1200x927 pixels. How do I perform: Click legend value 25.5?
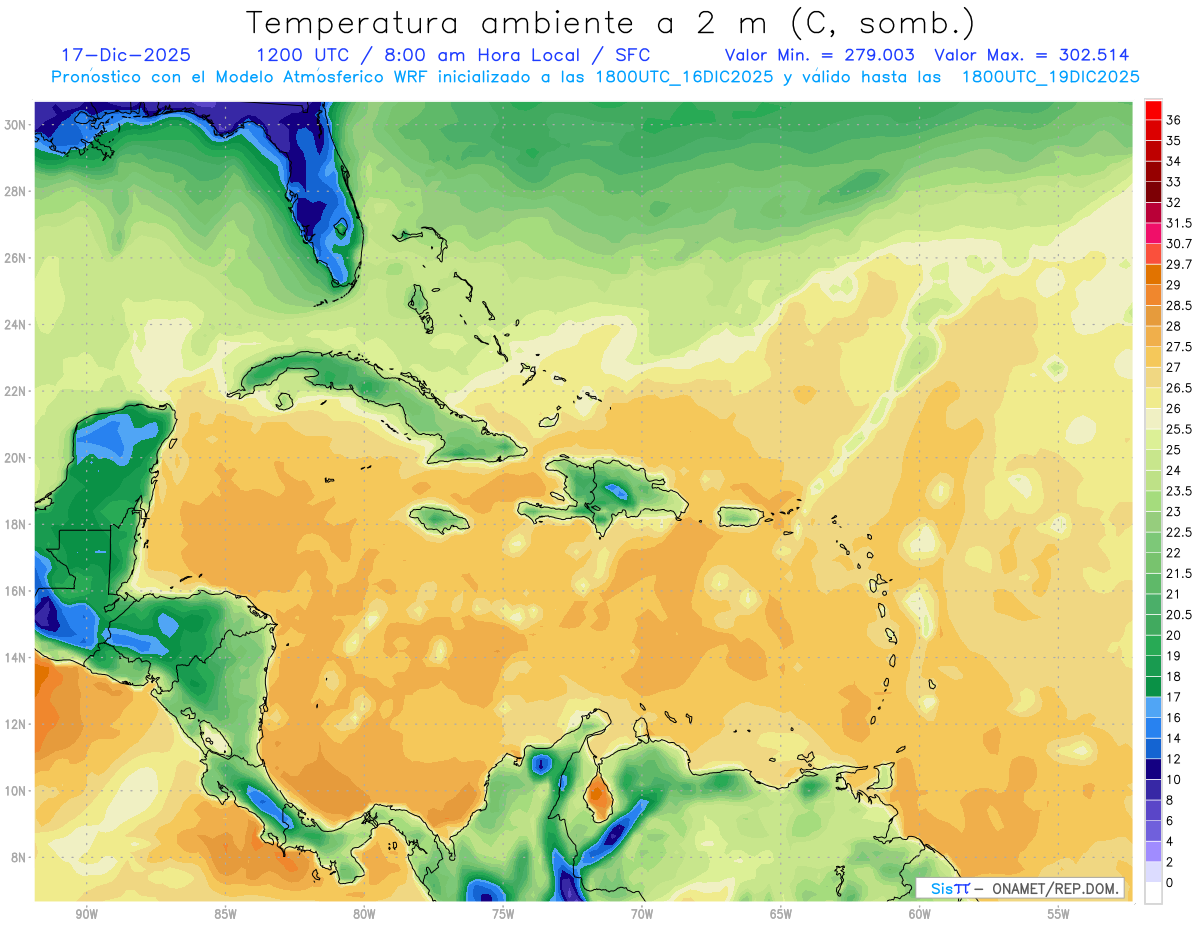click(x=1179, y=429)
